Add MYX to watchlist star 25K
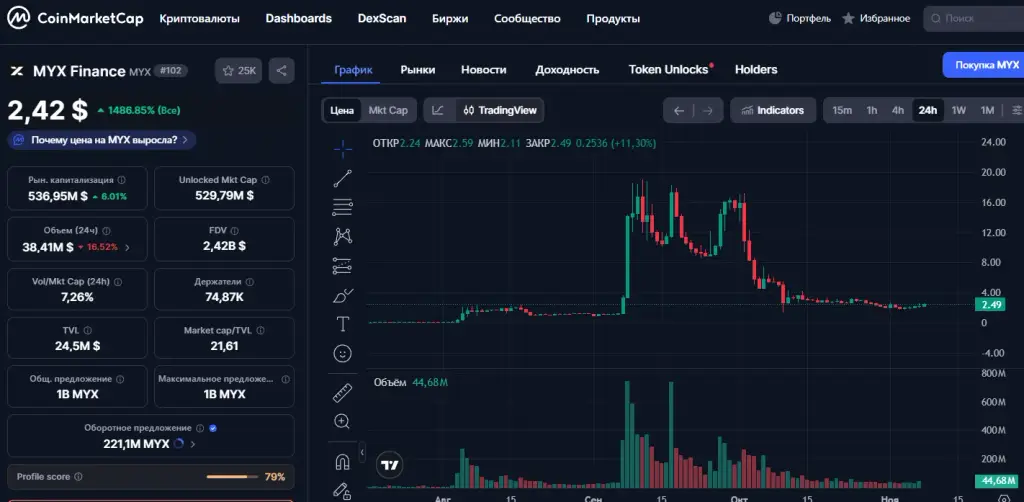The height and width of the screenshot is (502, 1024). [x=239, y=71]
